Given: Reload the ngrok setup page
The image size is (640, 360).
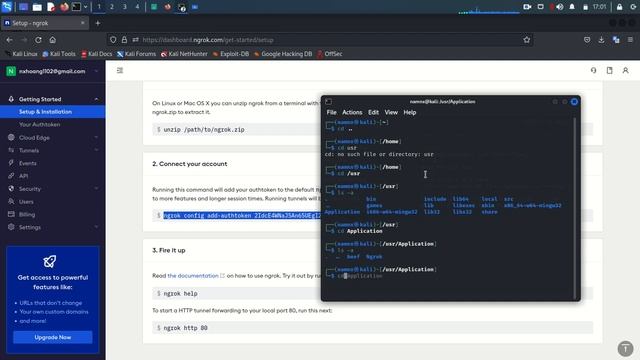Looking at the screenshot, I should tap(38, 40).
